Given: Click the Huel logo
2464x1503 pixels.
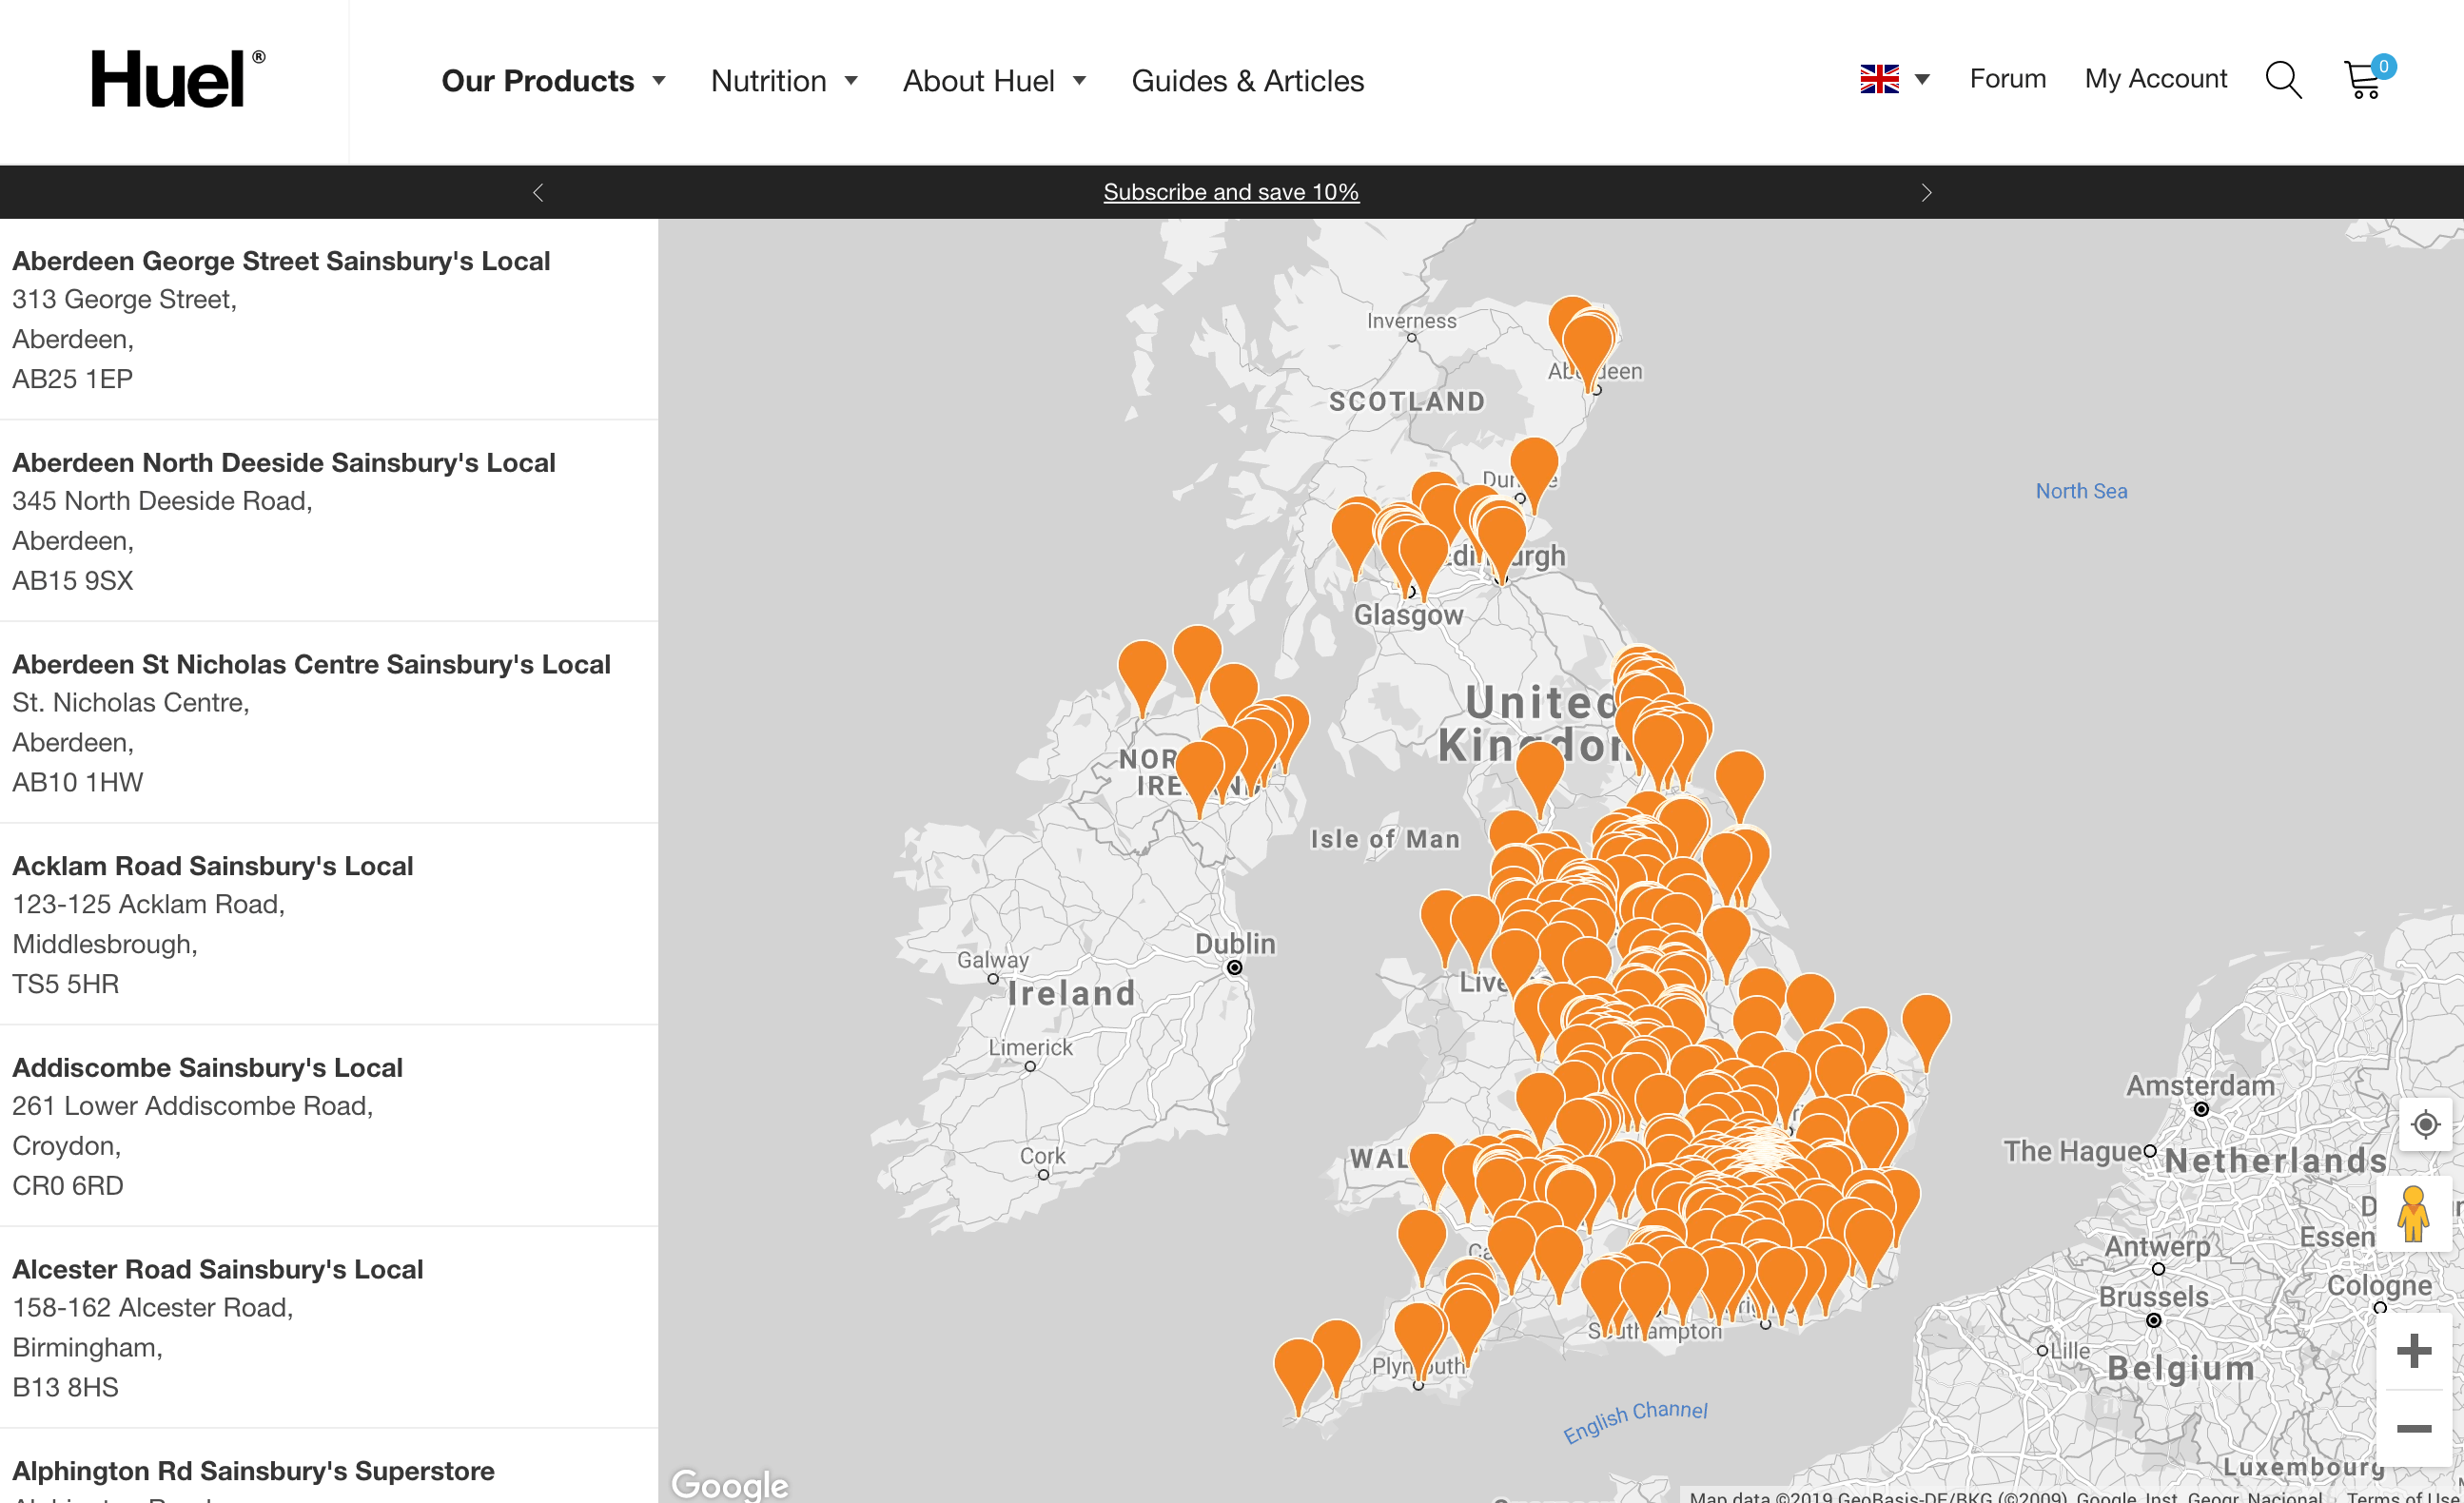Looking at the screenshot, I should [178, 79].
